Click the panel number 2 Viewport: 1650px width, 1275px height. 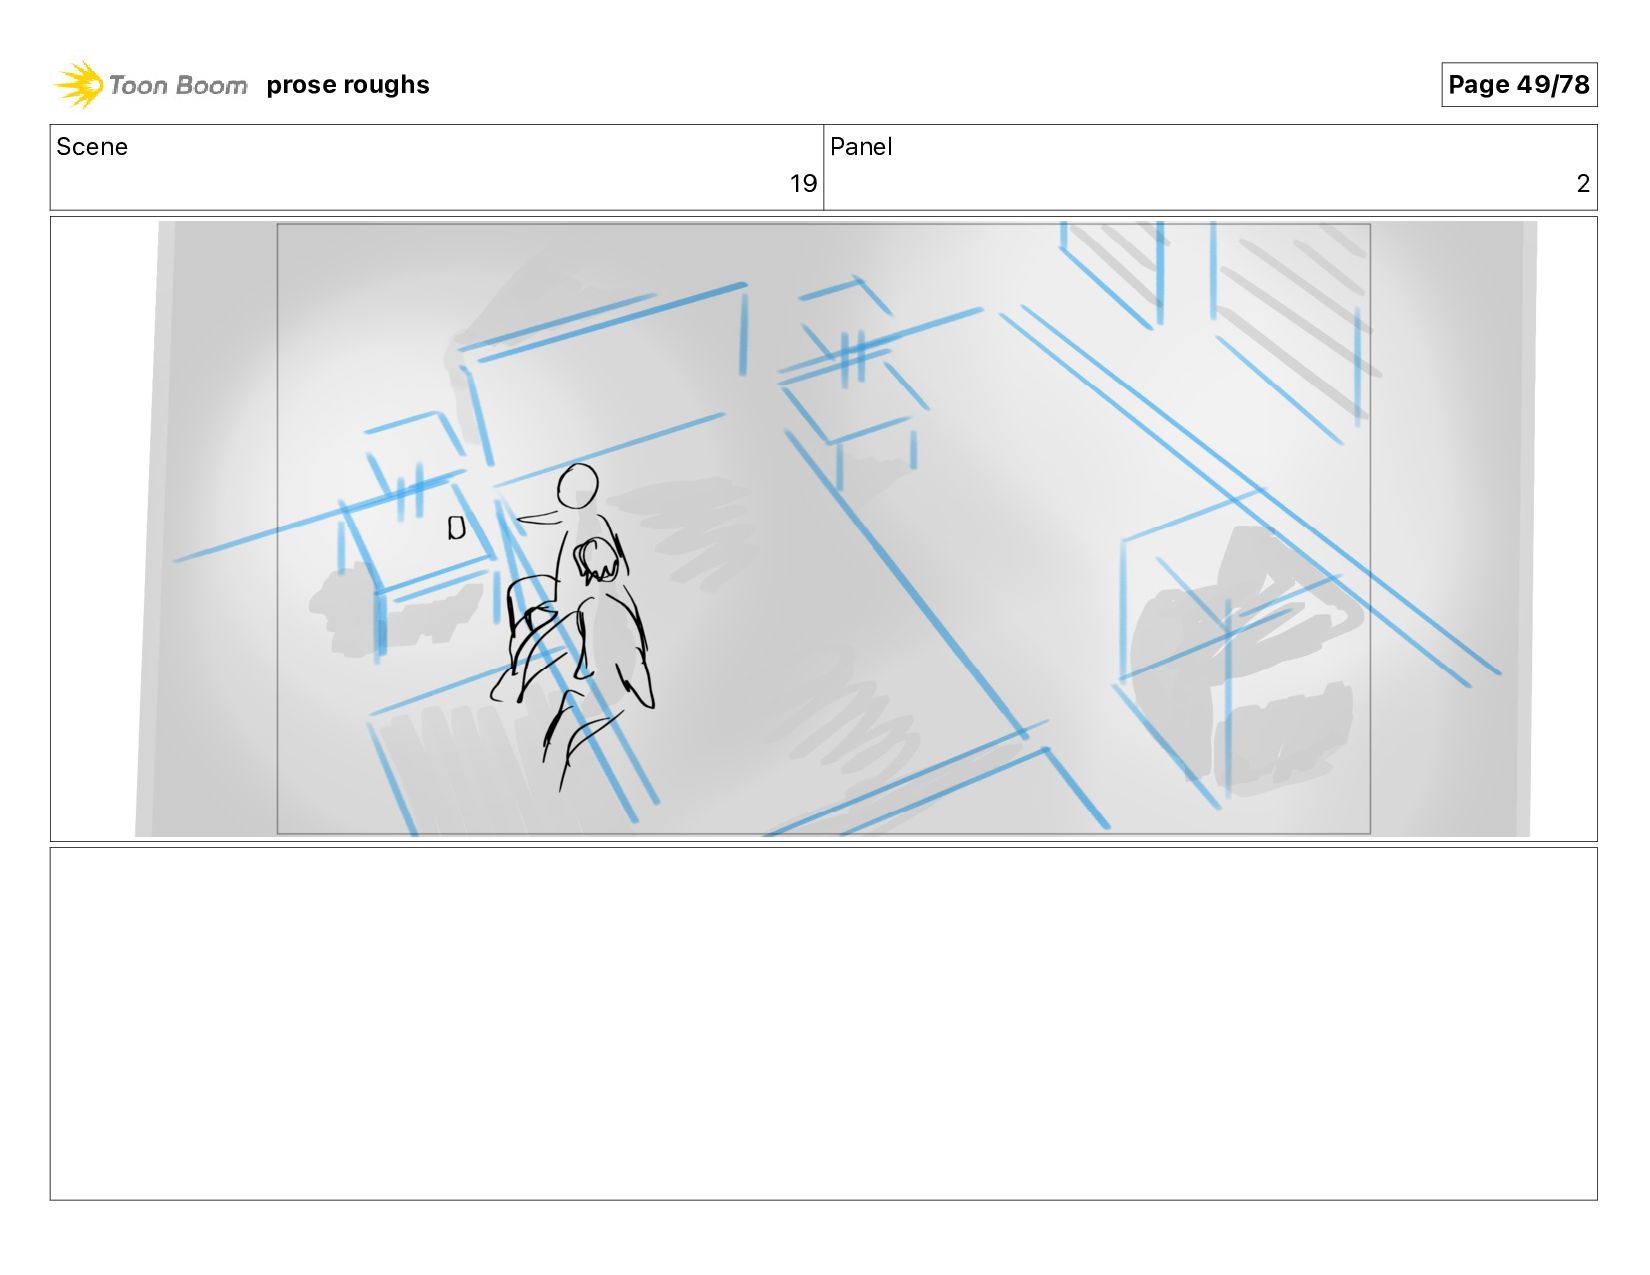pos(1583,184)
